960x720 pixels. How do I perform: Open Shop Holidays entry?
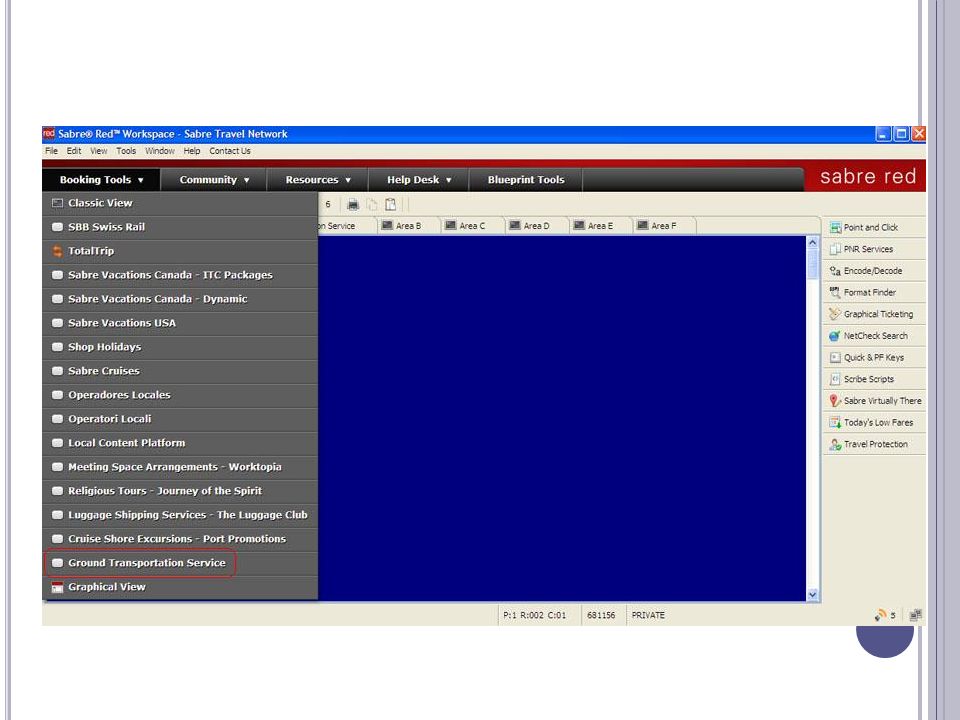(x=181, y=347)
